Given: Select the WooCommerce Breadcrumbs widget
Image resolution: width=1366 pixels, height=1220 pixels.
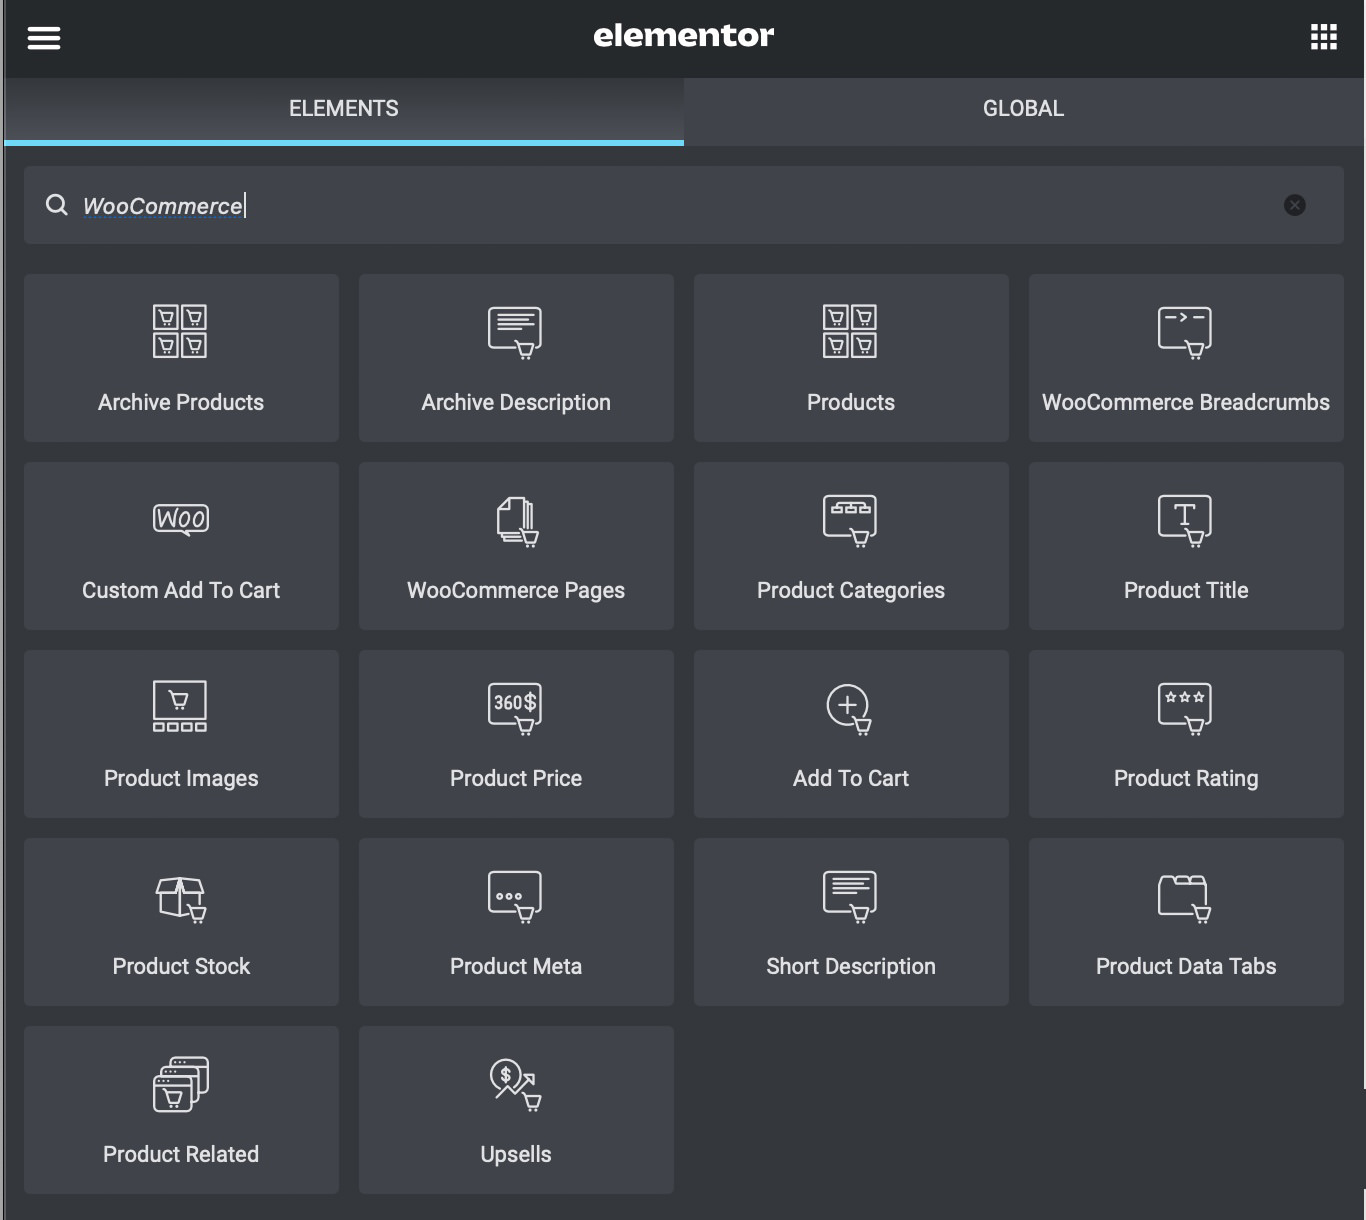Looking at the screenshot, I should pos(1186,358).
